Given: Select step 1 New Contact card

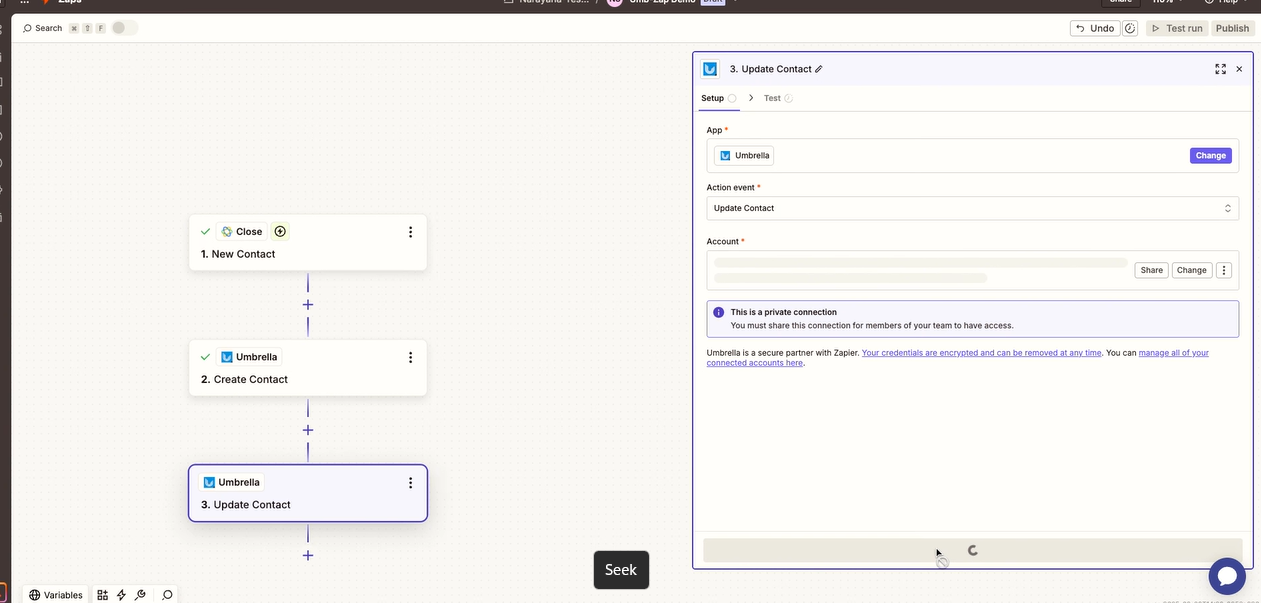Looking at the screenshot, I should [308, 242].
